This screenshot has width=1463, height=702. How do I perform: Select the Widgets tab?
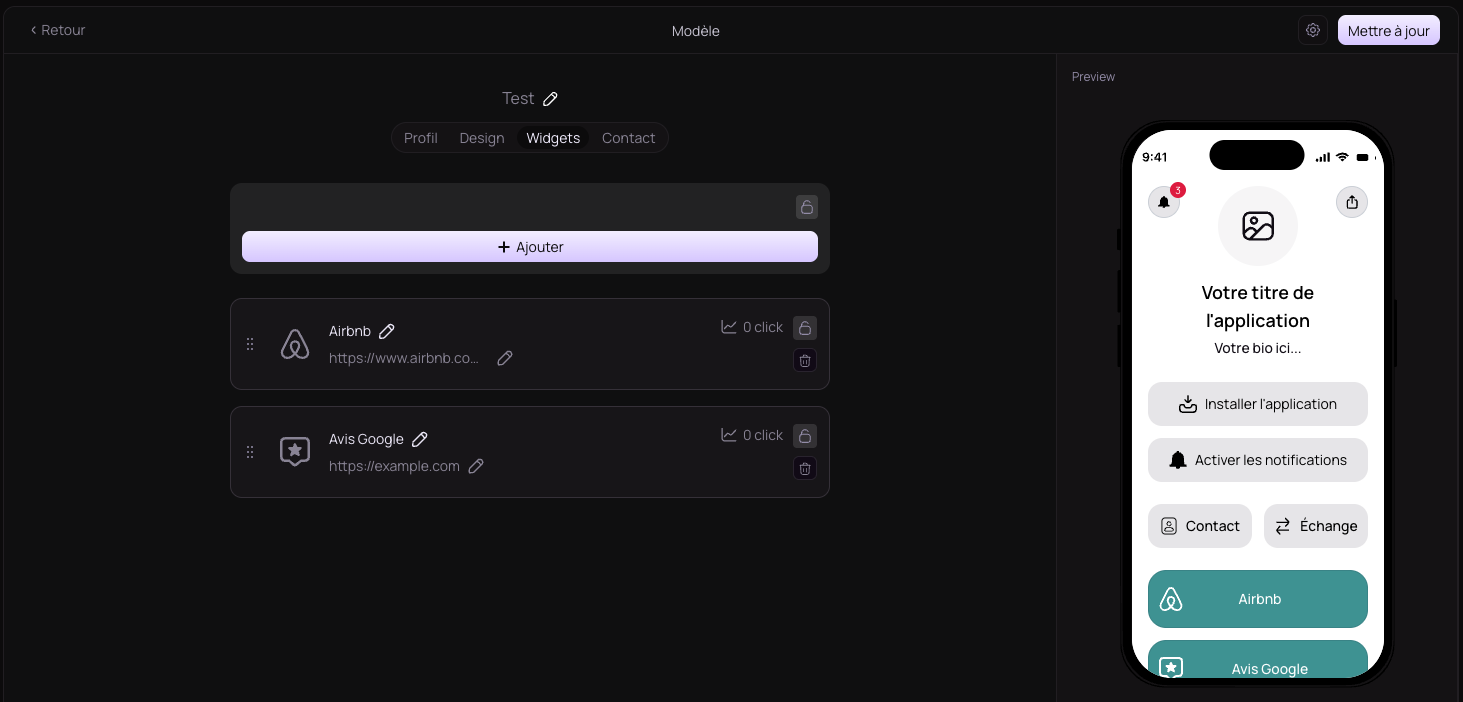click(x=553, y=138)
